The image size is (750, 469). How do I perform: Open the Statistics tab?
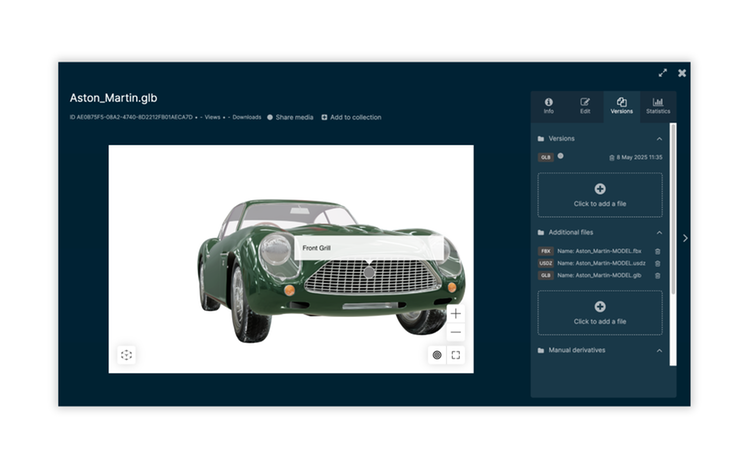[x=658, y=106]
